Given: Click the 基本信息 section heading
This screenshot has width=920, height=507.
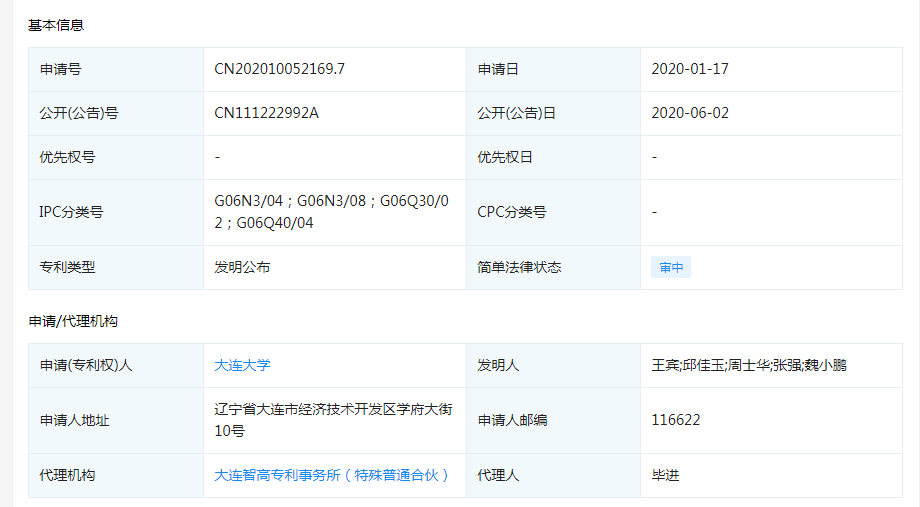Looking at the screenshot, I should pos(56,25).
